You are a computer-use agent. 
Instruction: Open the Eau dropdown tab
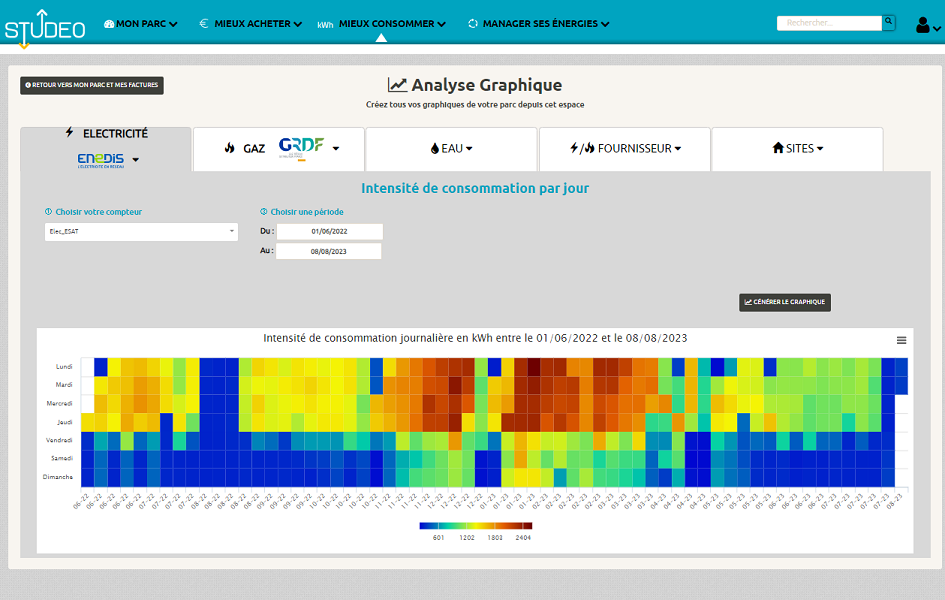(451, 149)
